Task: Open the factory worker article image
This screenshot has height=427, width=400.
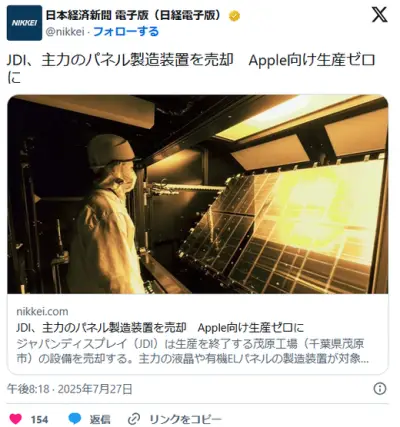Action: tap(198, 194)
